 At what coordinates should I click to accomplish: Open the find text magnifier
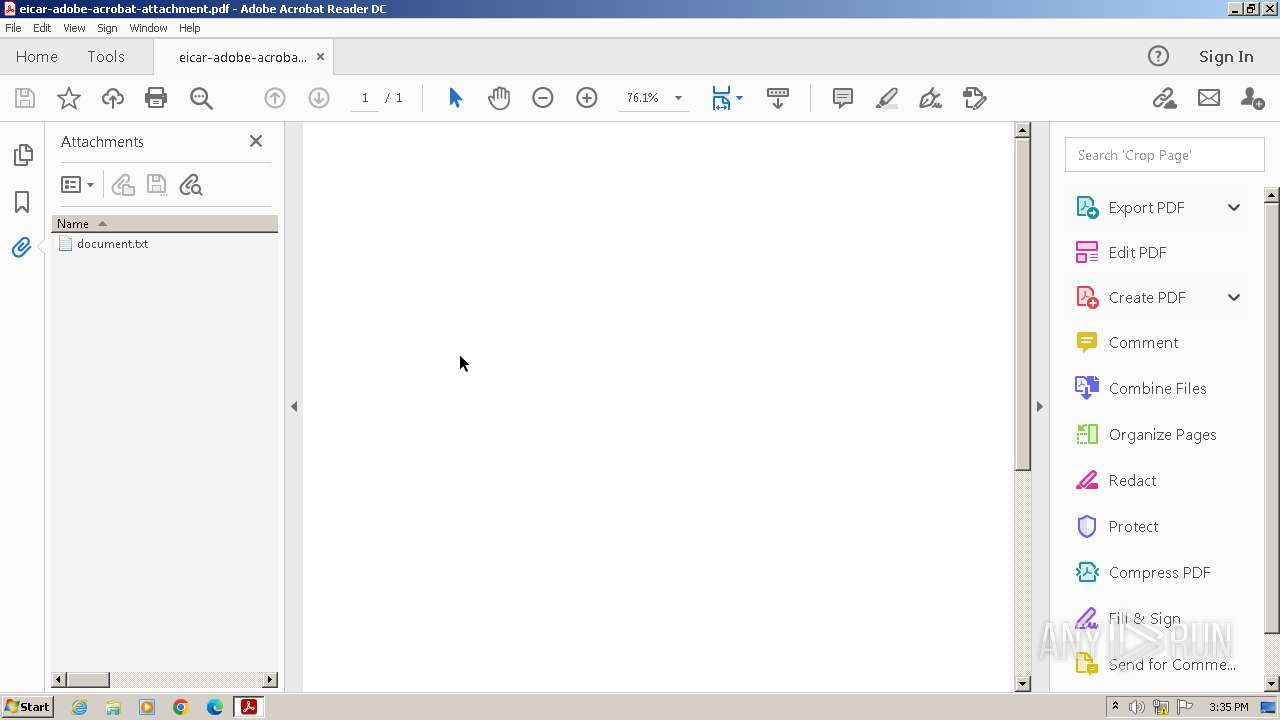(201, 98)
